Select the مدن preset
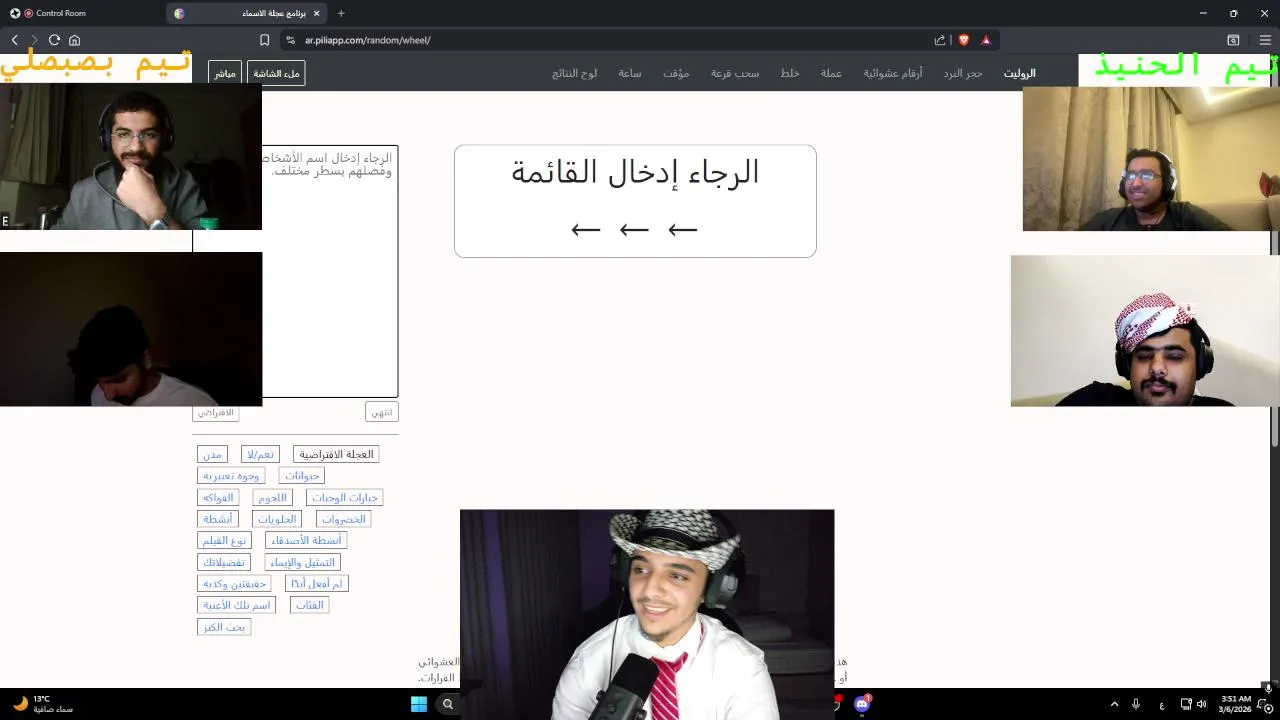 click(x=212, y=454)
